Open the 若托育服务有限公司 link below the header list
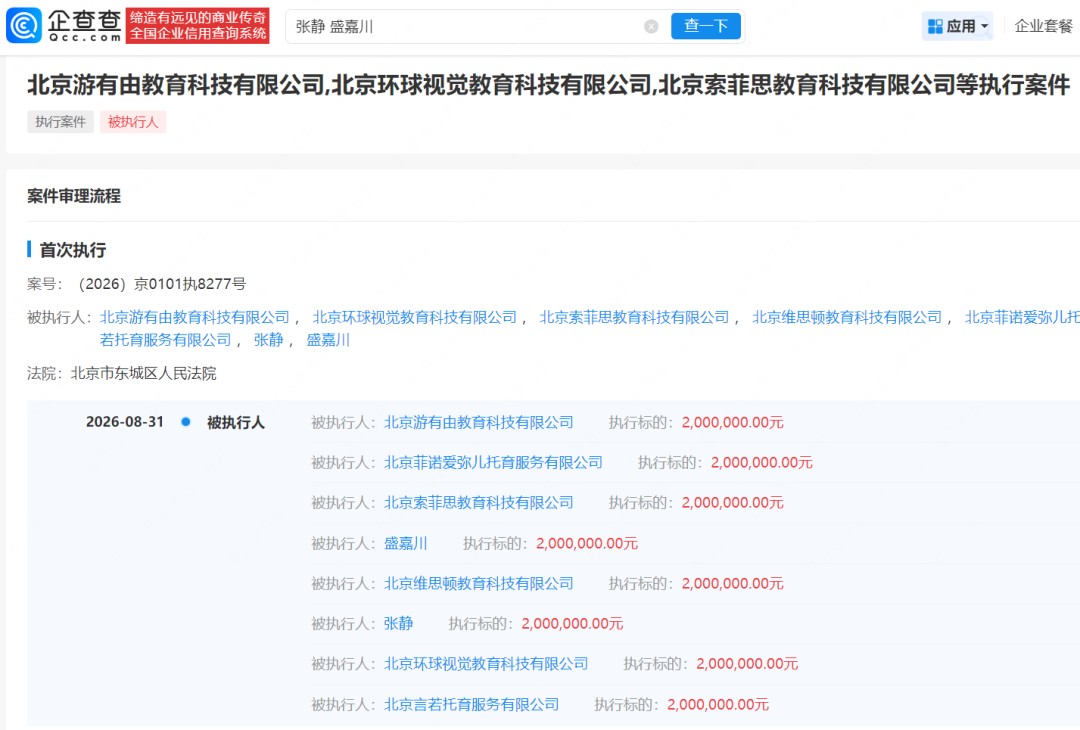The width and height of the screenshot is (1080, 730). [x=165, y=340]
